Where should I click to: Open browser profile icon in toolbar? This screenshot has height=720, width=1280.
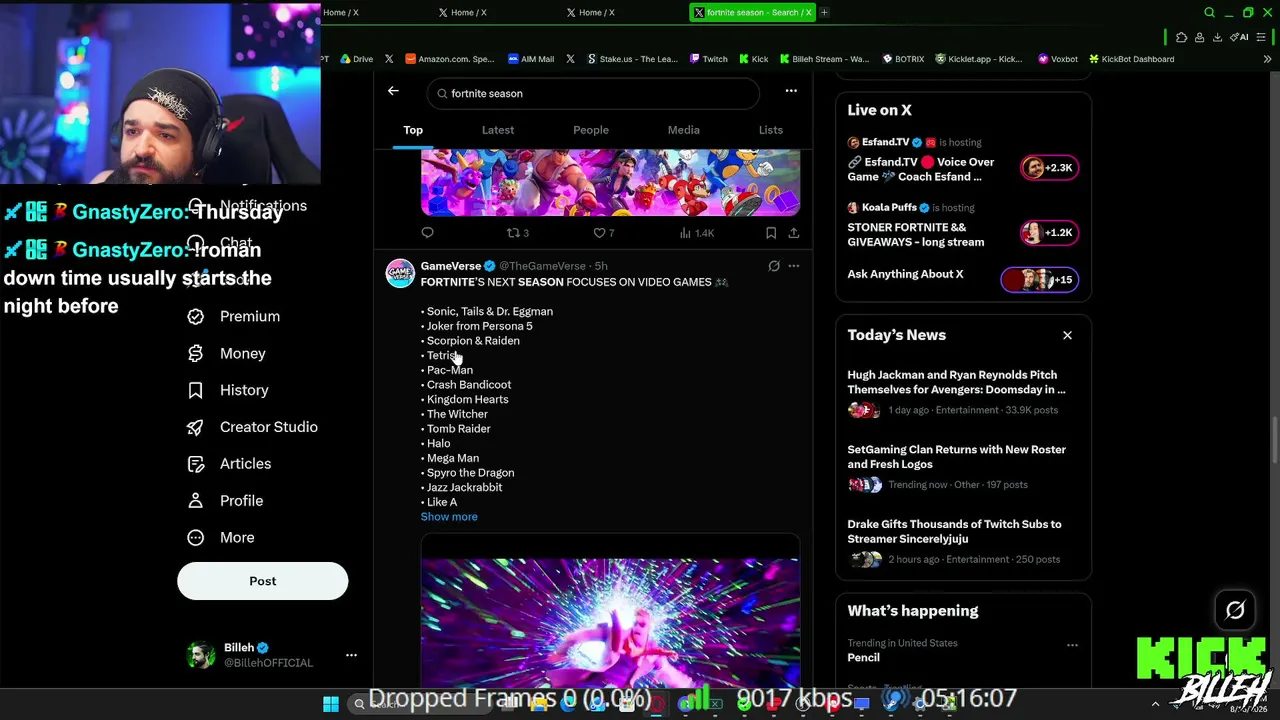[x=1199, y=38]
